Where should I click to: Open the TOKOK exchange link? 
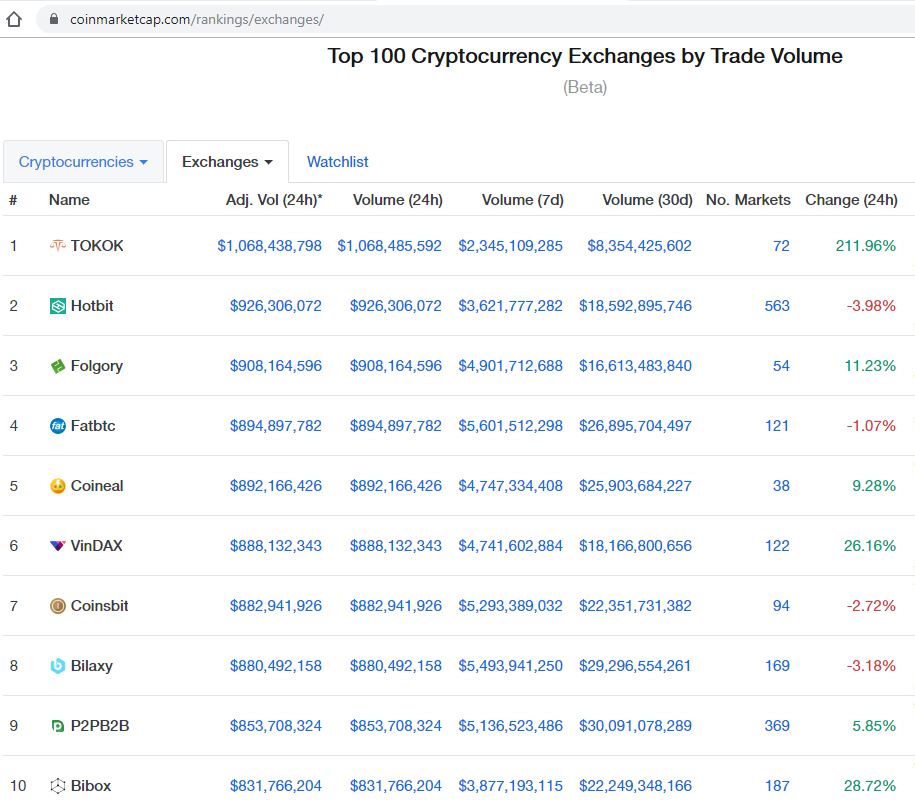click(x=97, y=246)
